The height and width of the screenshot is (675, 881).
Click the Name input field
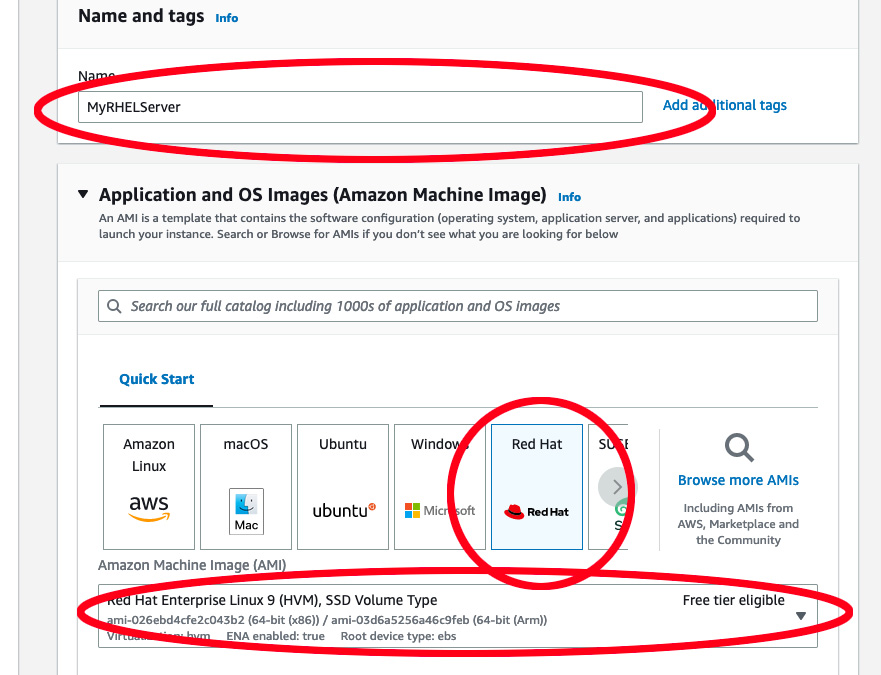(360, 107)
